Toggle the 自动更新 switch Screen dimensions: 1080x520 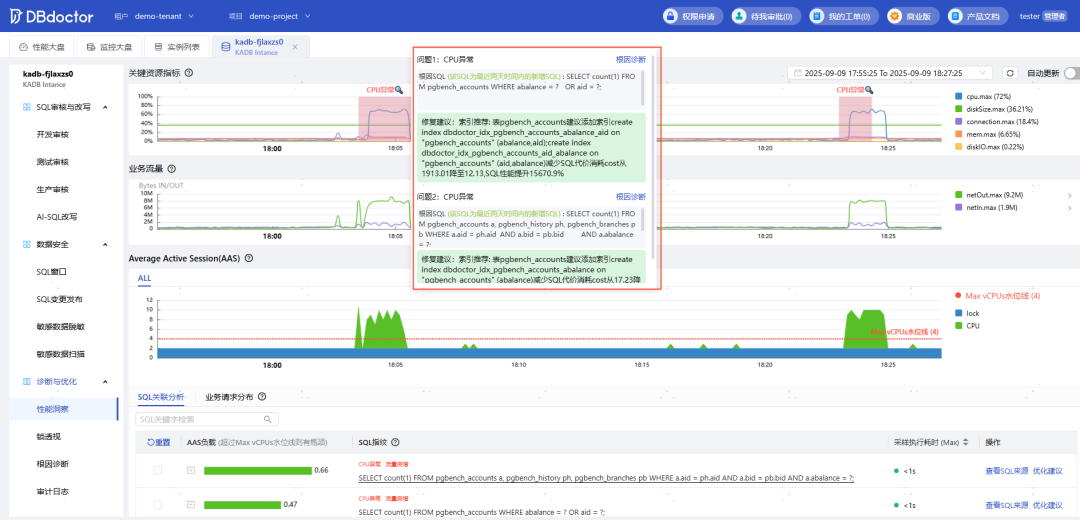pos(1070,72)
